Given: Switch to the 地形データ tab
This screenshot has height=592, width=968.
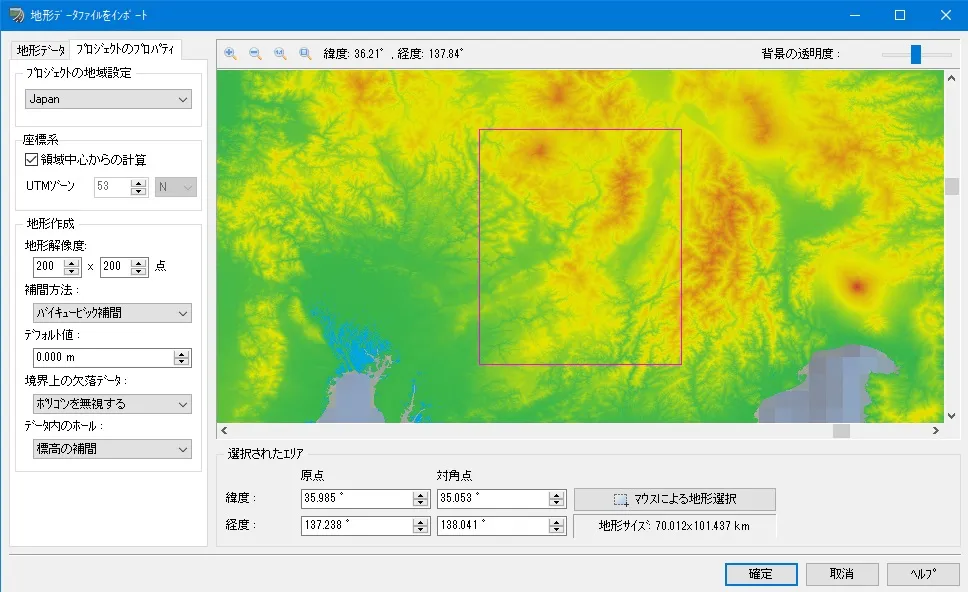Looking at the screenshot, I should click(41, 49).
